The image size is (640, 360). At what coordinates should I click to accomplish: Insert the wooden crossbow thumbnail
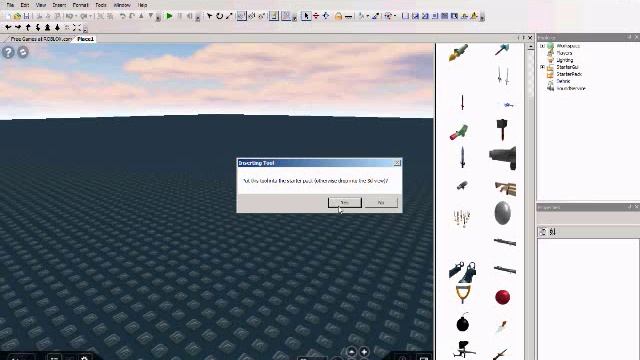click(x=505, y=189)
